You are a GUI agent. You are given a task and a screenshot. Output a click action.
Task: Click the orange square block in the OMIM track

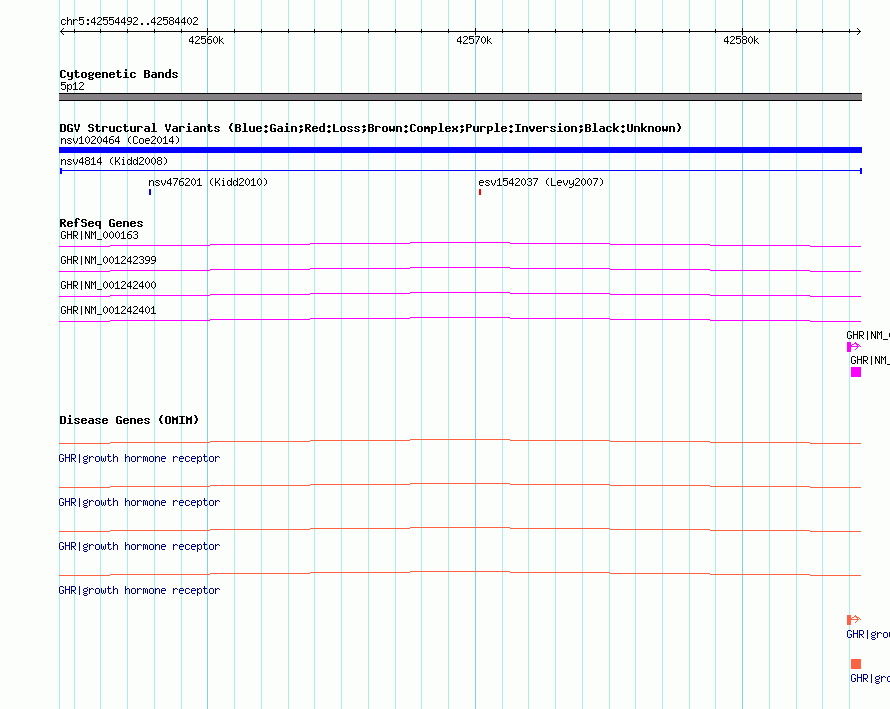[x=856, y=664]
